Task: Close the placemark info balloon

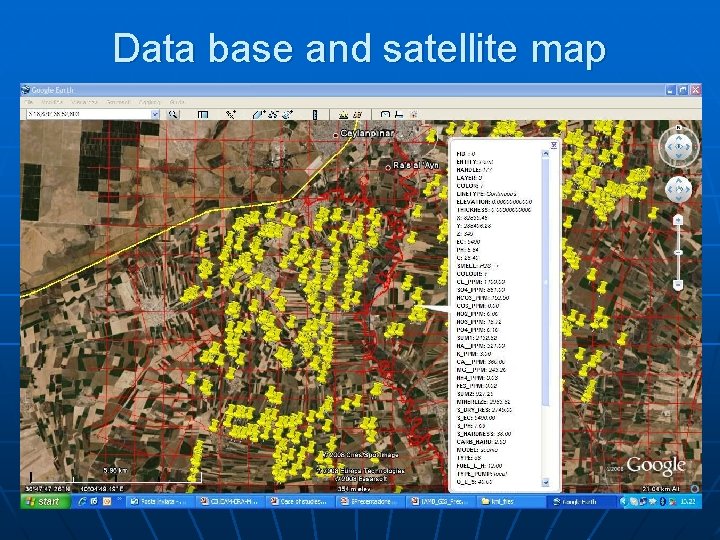Action: coord(554,145)
